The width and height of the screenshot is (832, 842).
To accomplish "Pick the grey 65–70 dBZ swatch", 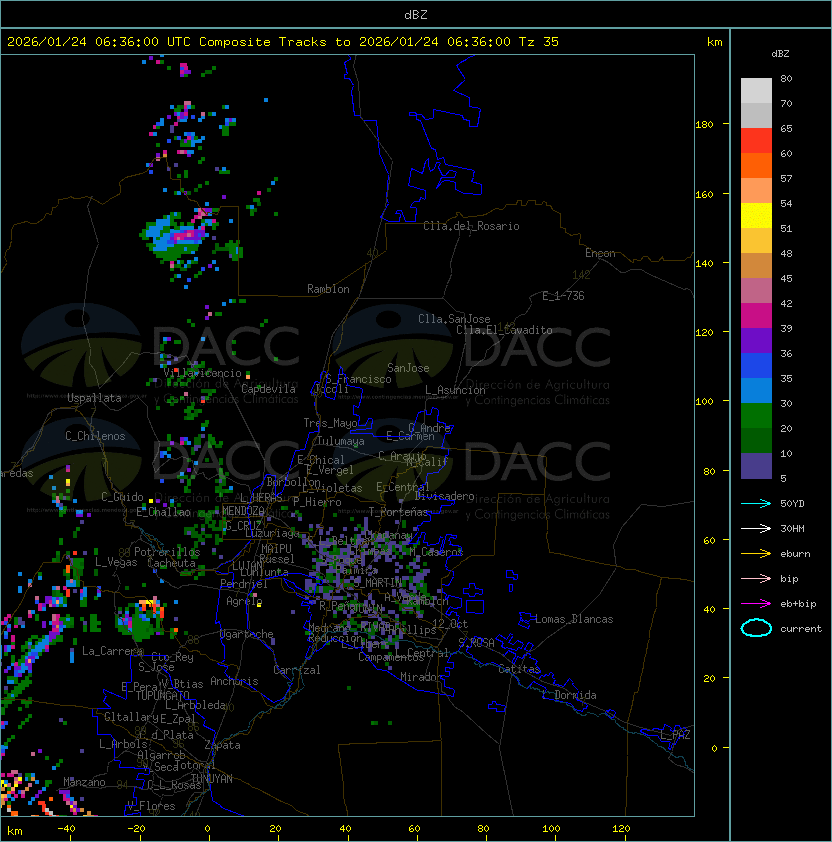I will 756,115.
